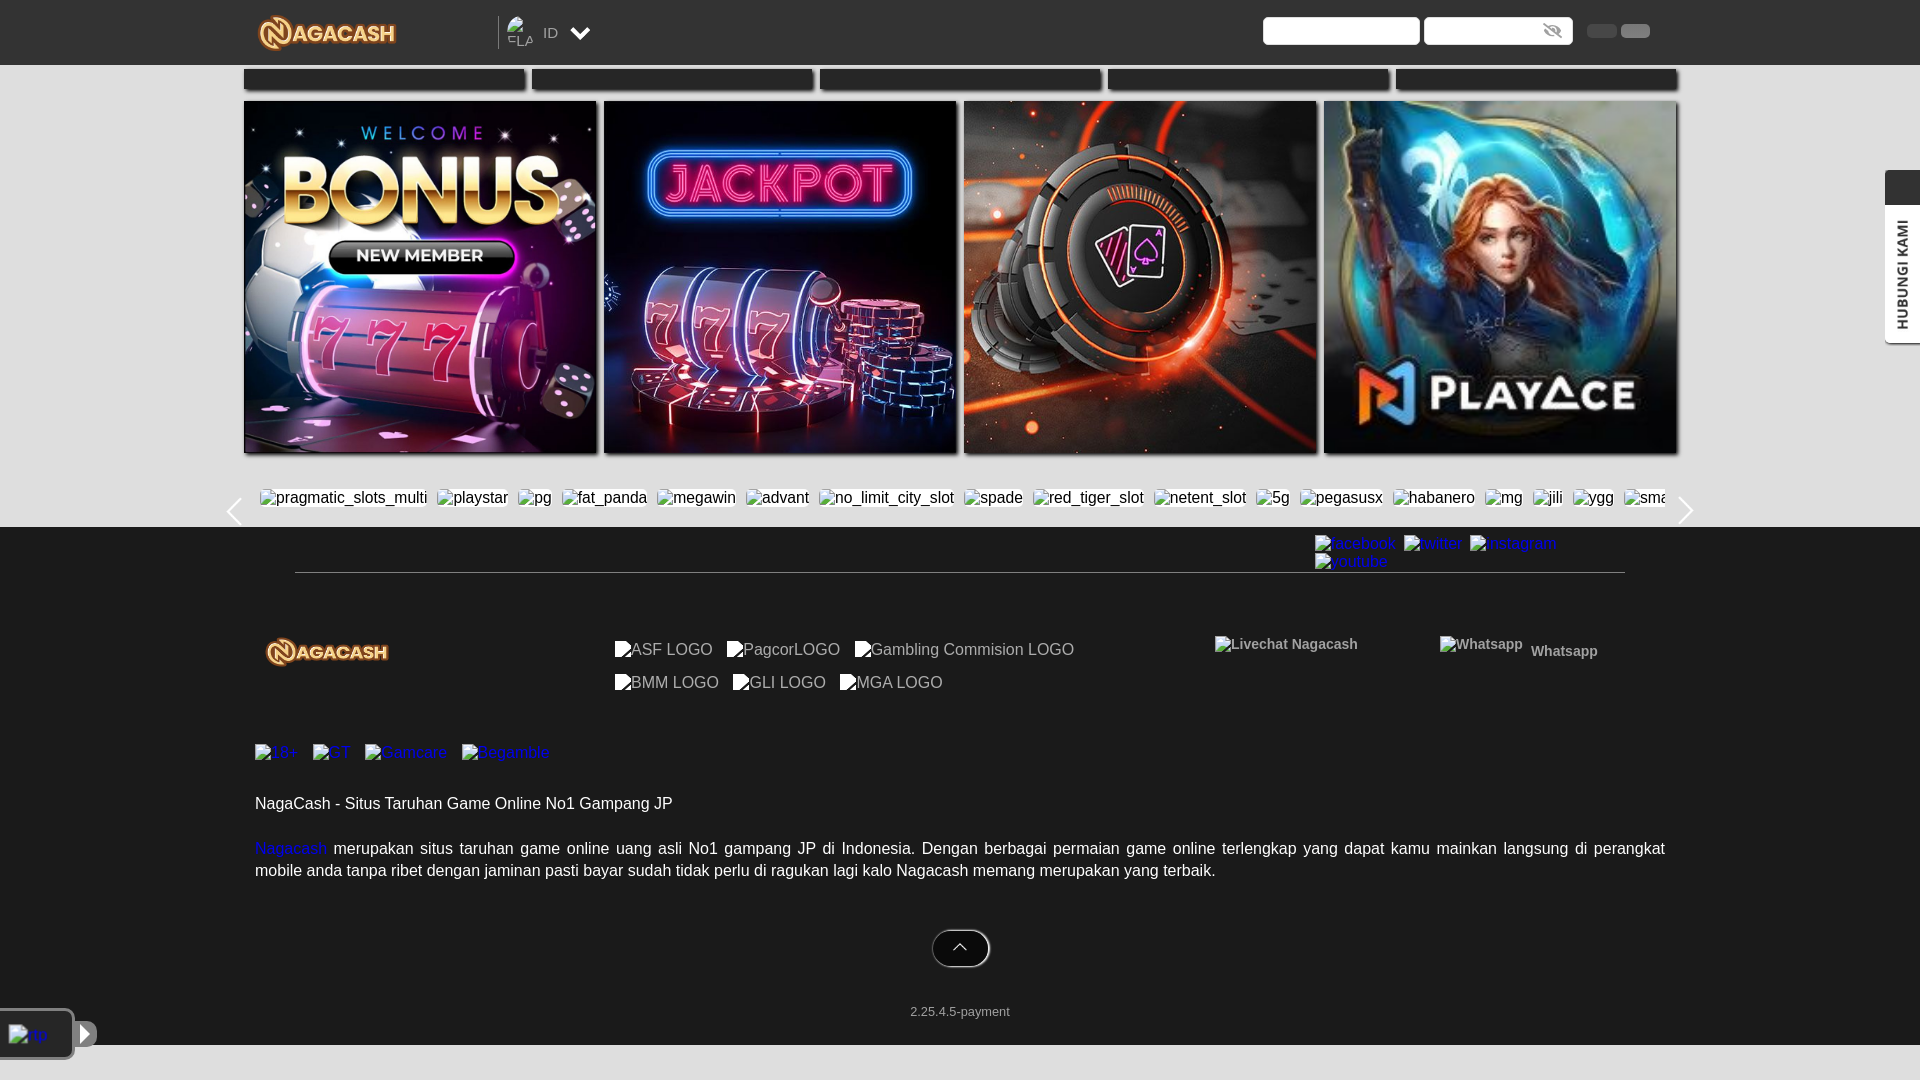1920x1080 pixels.
Task: Select jili provider
Action: 1548,498
